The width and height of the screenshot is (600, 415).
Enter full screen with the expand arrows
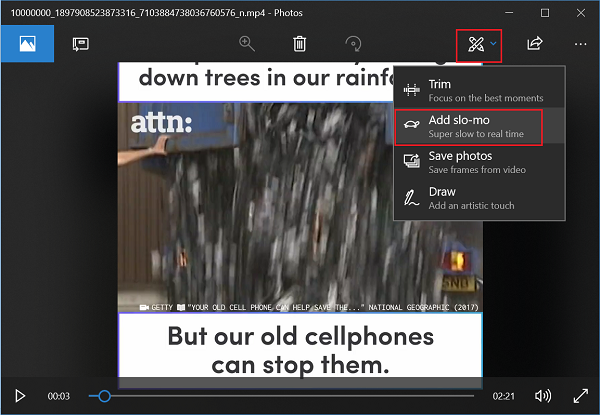[580, 396]
